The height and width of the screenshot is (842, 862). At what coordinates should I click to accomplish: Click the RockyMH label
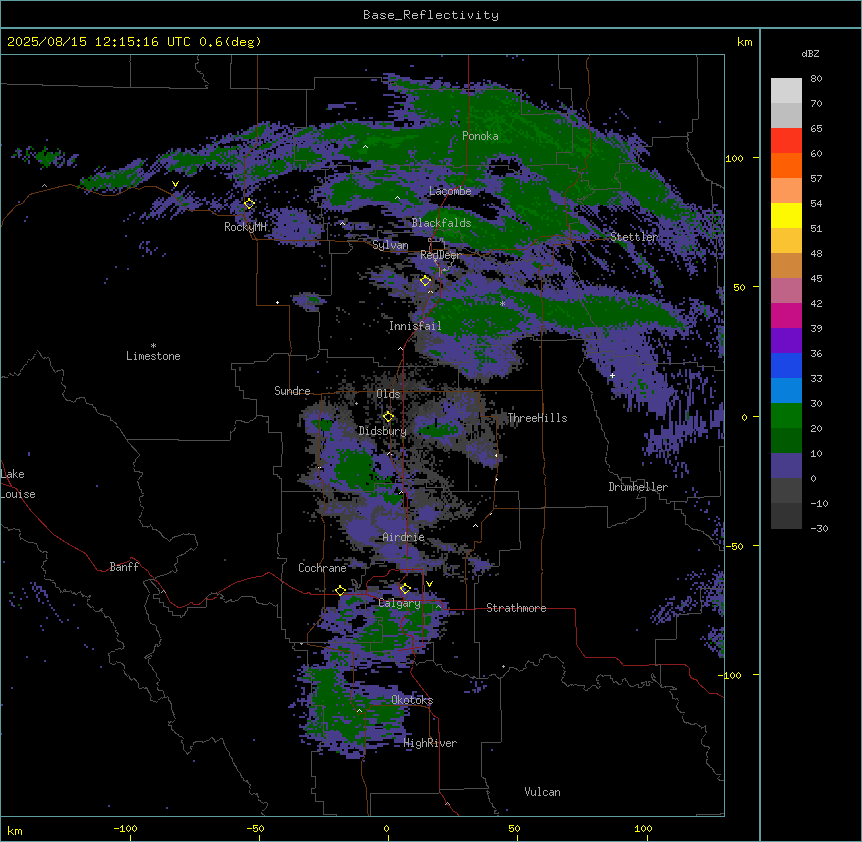pyautogui.click(x=245, y=227)
